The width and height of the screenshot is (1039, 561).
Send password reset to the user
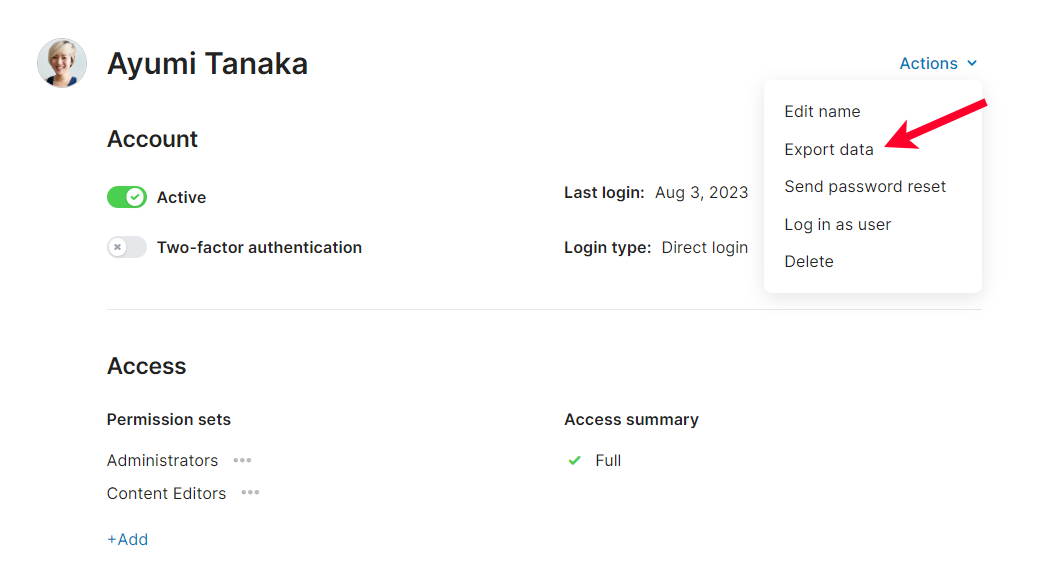pos(865,186)
